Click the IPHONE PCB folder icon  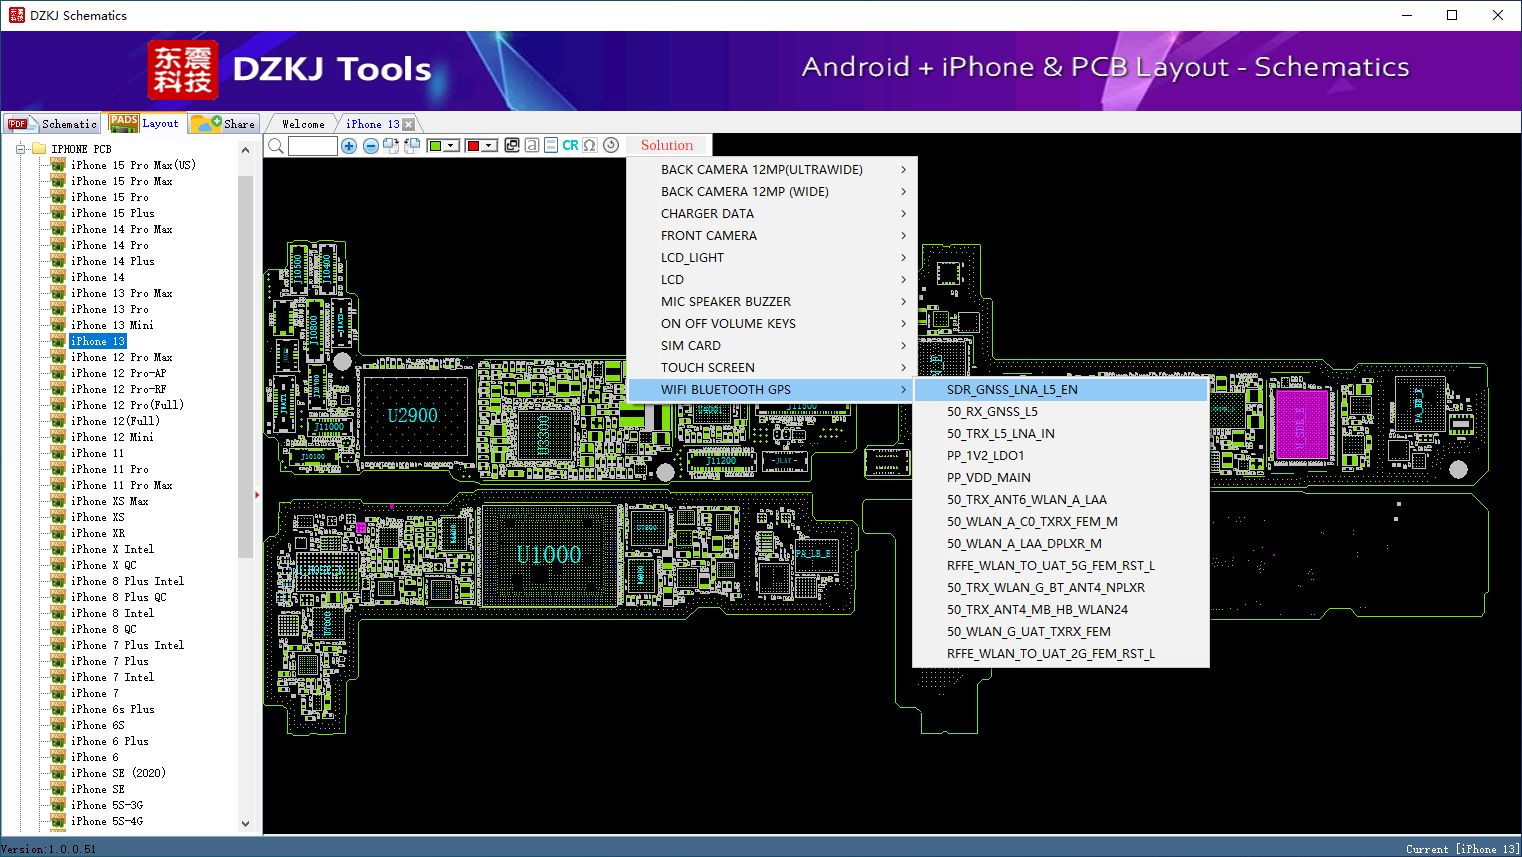tap(39, 149)
